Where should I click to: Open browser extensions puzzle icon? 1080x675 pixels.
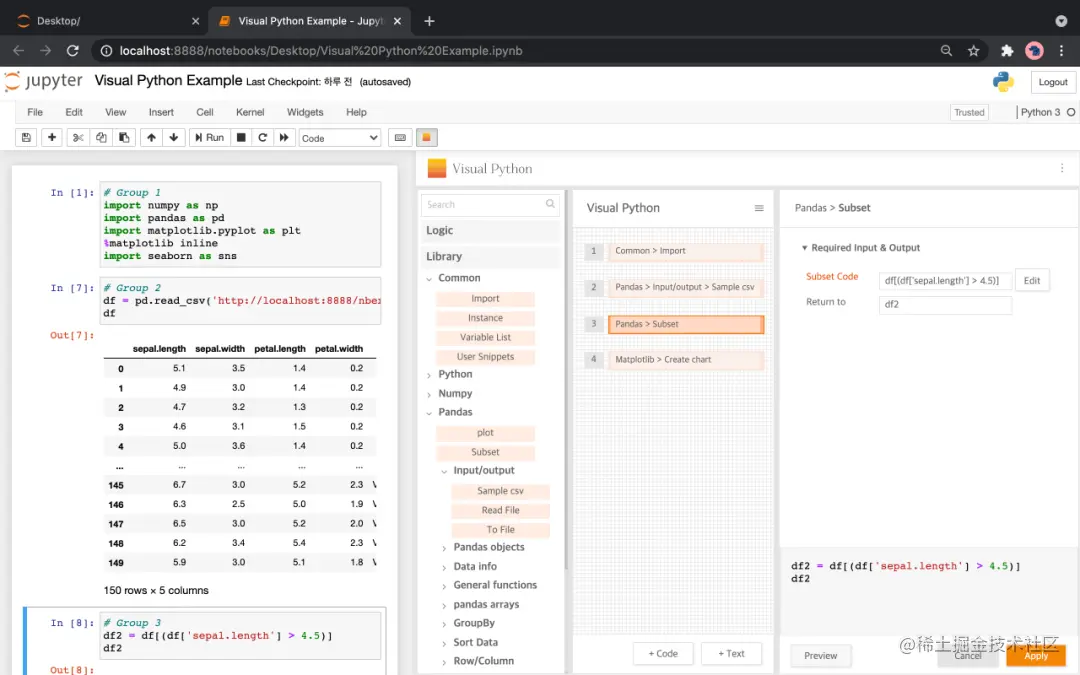click(1007, 50)
